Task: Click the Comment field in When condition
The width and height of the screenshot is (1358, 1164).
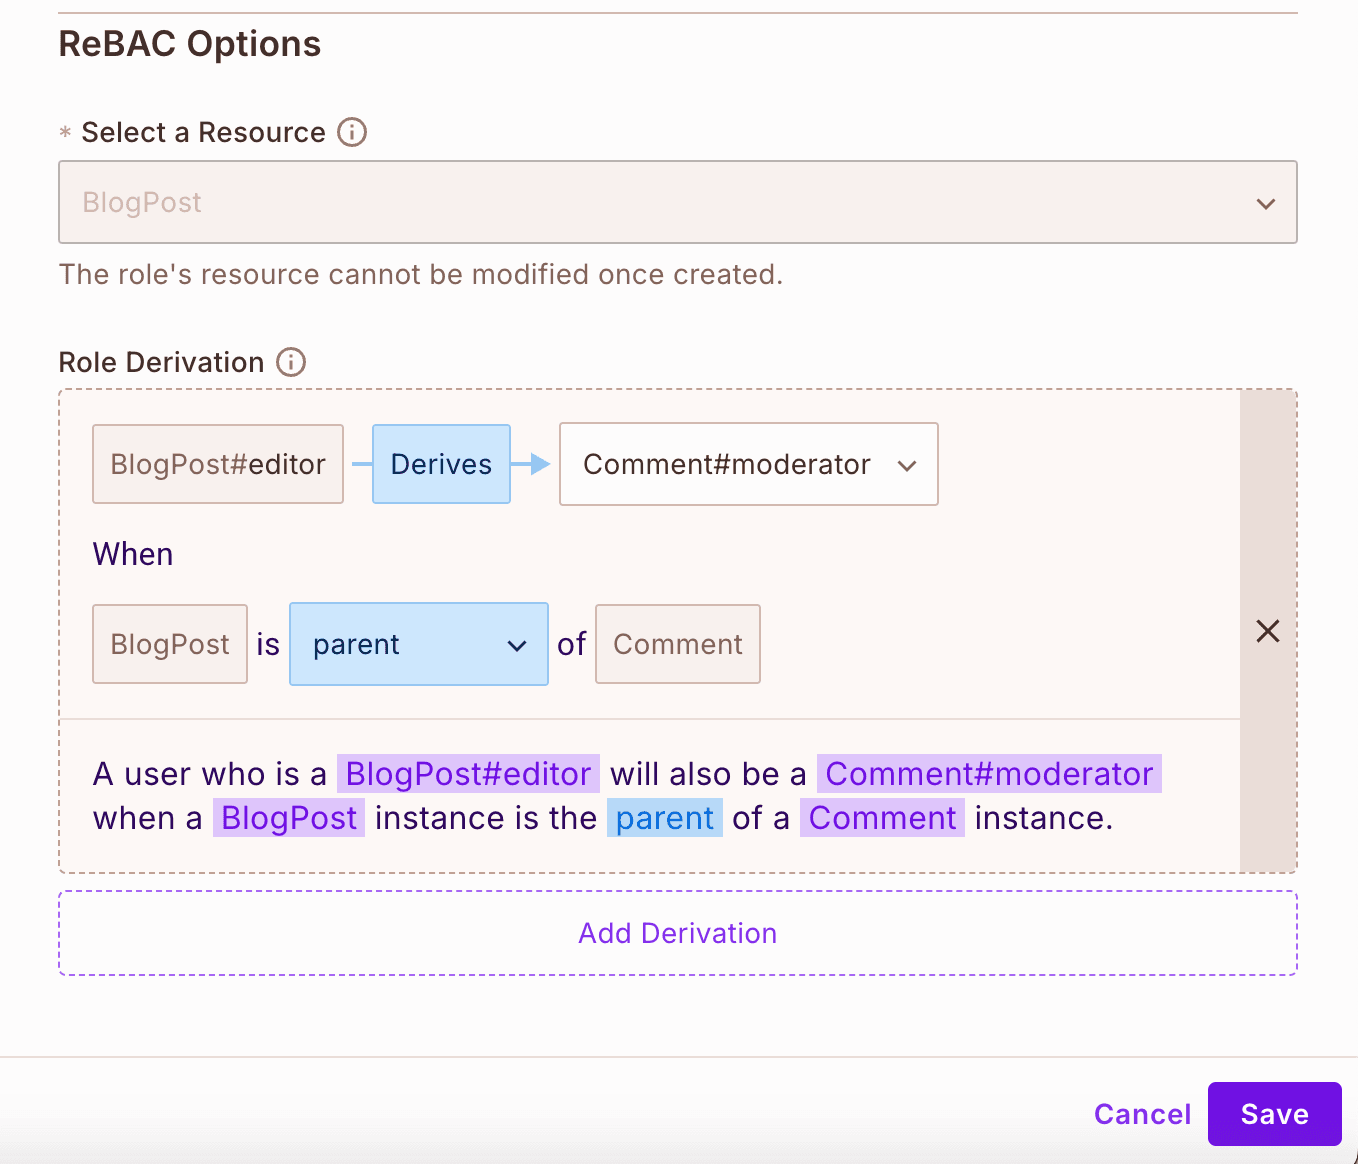Action: pos(678,644)
